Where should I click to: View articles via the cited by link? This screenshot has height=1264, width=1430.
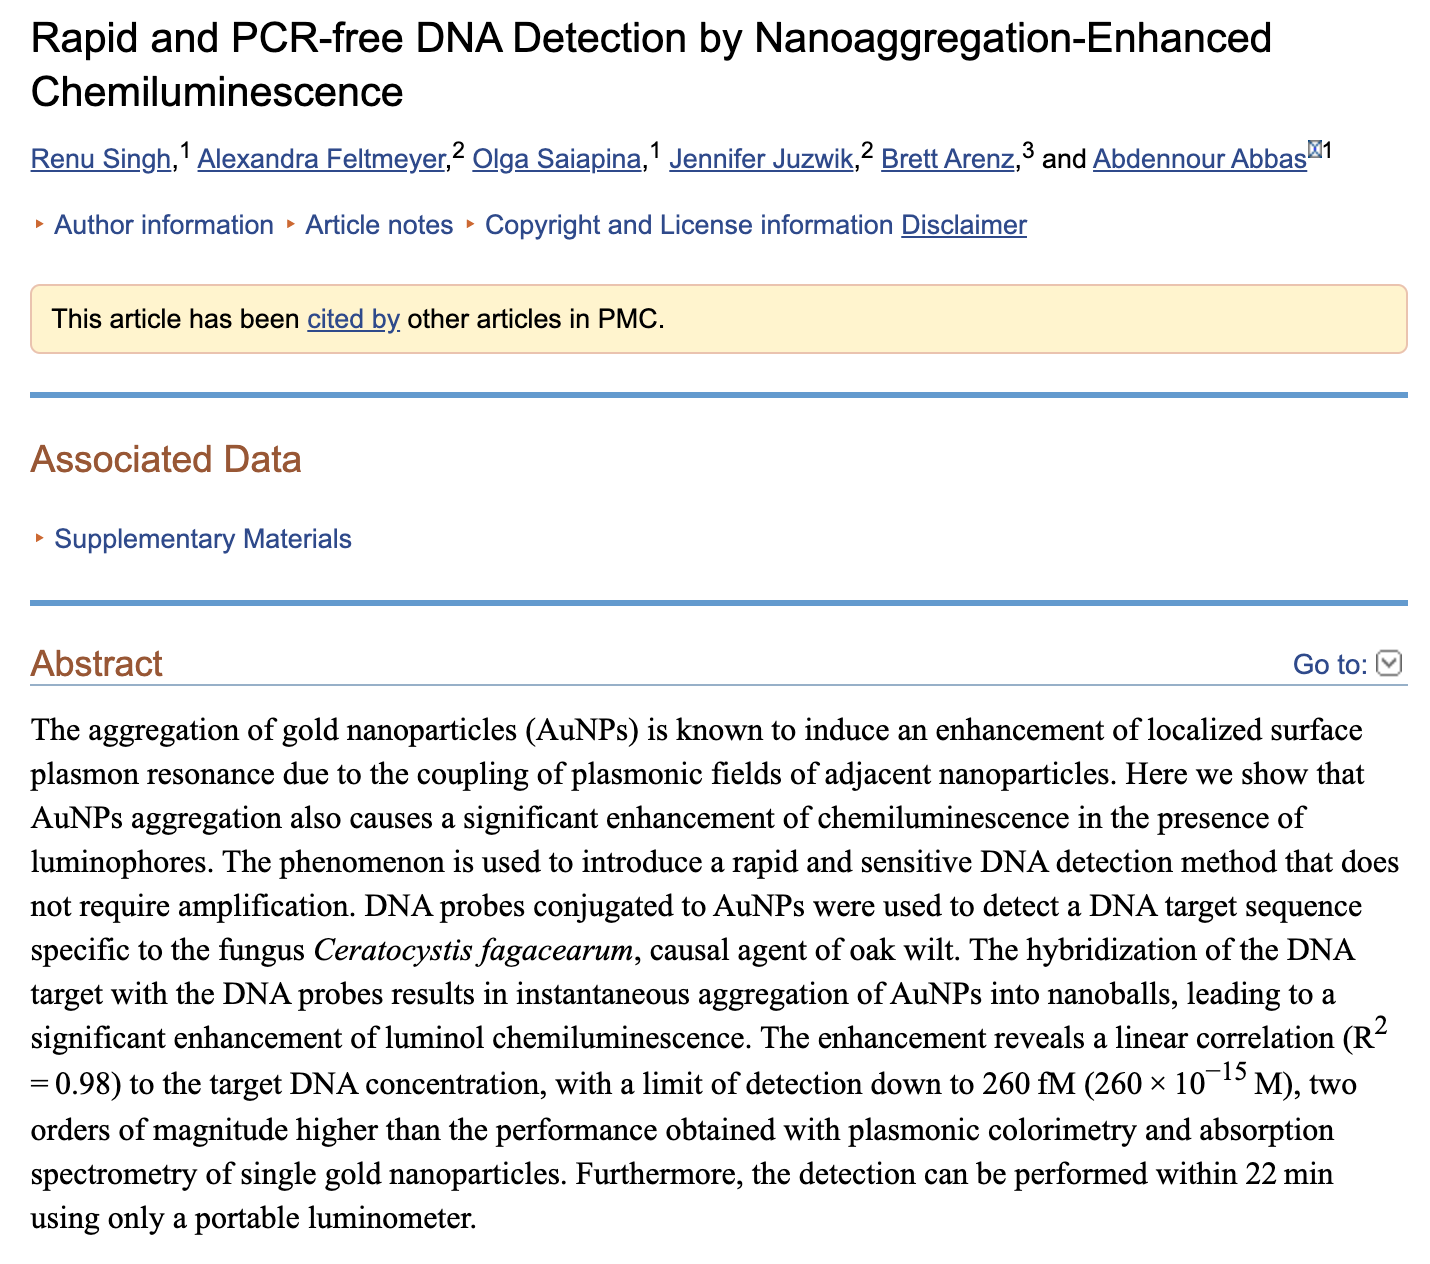(x=352, y=319)
